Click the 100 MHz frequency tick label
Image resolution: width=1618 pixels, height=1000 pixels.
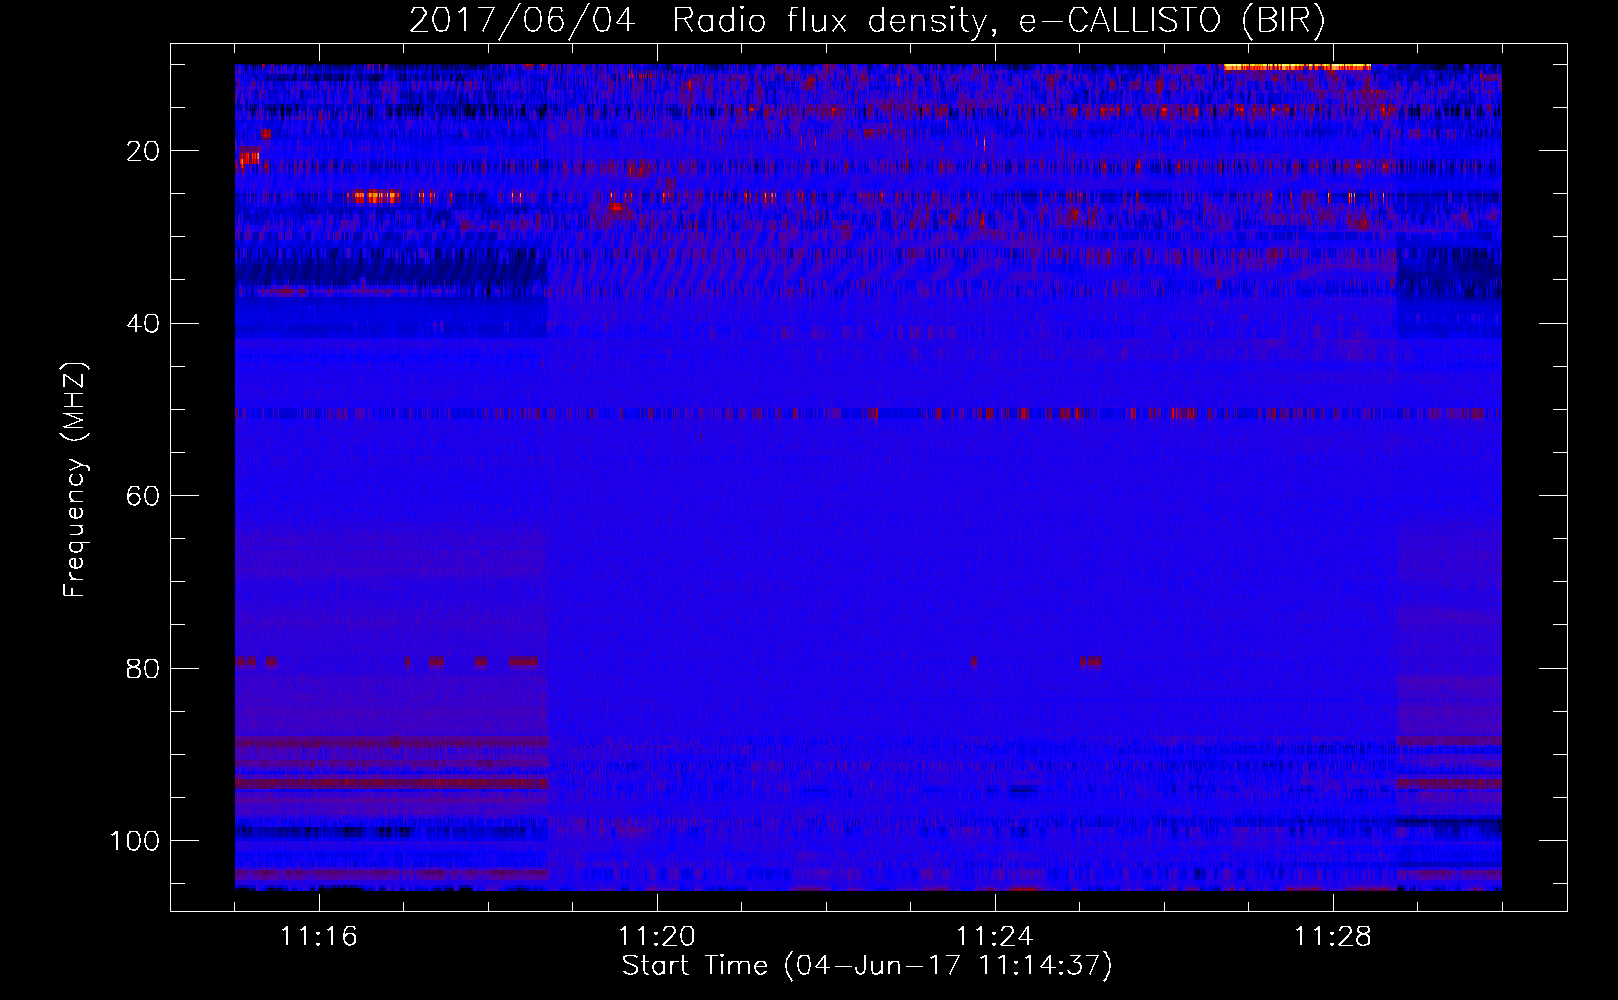(x=135, y=840)
